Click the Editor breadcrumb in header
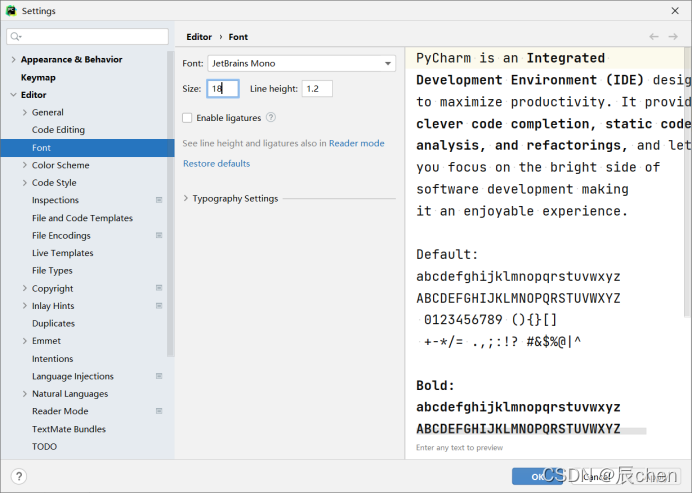Viewport: 692px width, 494px height. click(199, 37)
